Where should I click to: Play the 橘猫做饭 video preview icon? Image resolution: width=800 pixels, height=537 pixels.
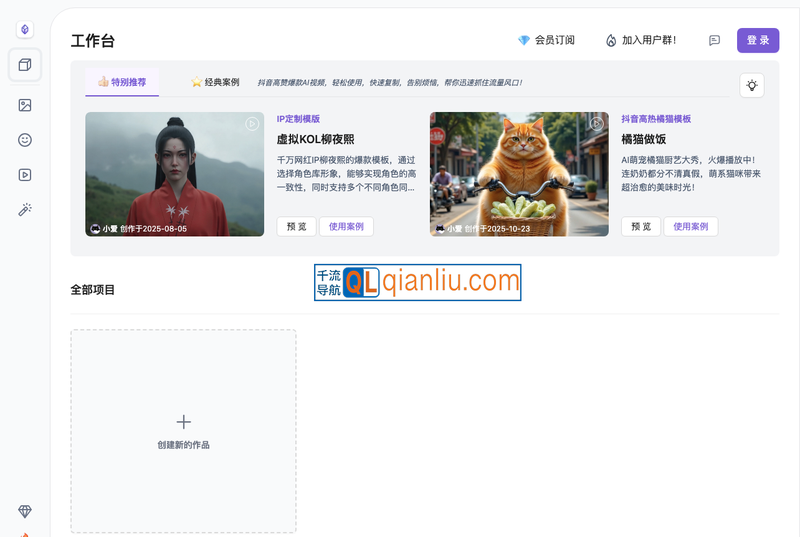pyautogui.click(x=597, y=124)
